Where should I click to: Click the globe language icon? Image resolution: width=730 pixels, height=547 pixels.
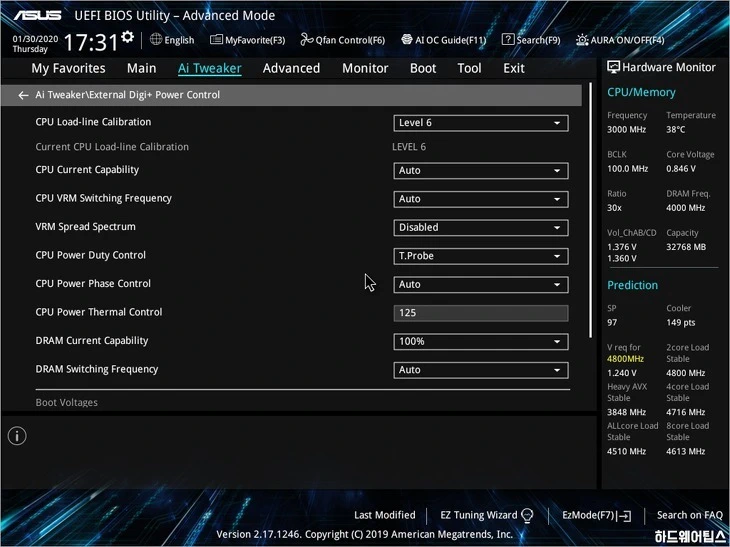point(156,40)
